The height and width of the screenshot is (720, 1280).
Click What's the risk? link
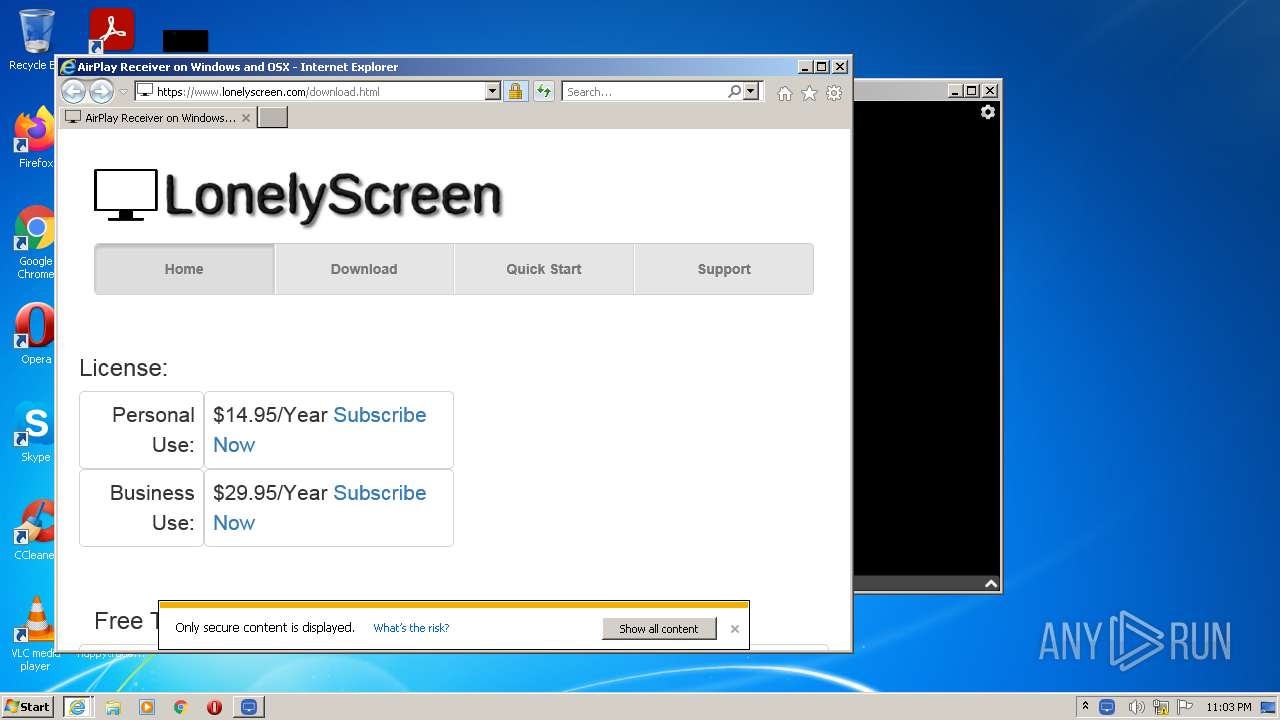pos(411,628)
